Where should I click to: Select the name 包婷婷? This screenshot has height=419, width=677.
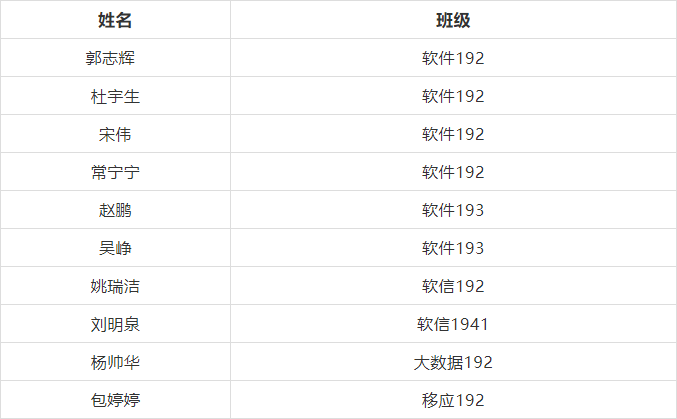(x=115, y=400)
